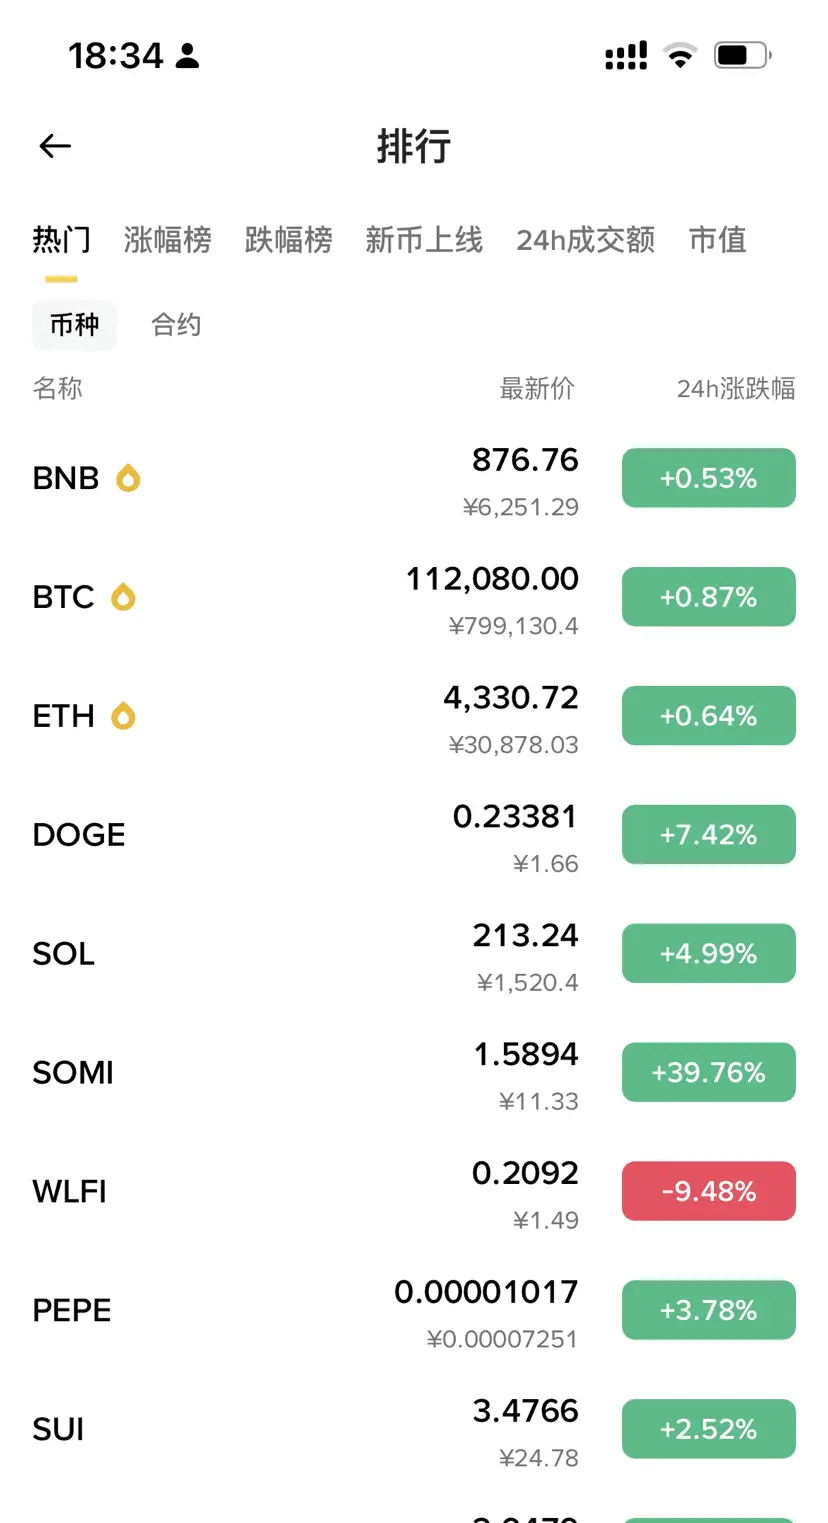Select the 币种 filter toggle
The height and width of the screenshot is (1523, 828).
click(75, 325)
